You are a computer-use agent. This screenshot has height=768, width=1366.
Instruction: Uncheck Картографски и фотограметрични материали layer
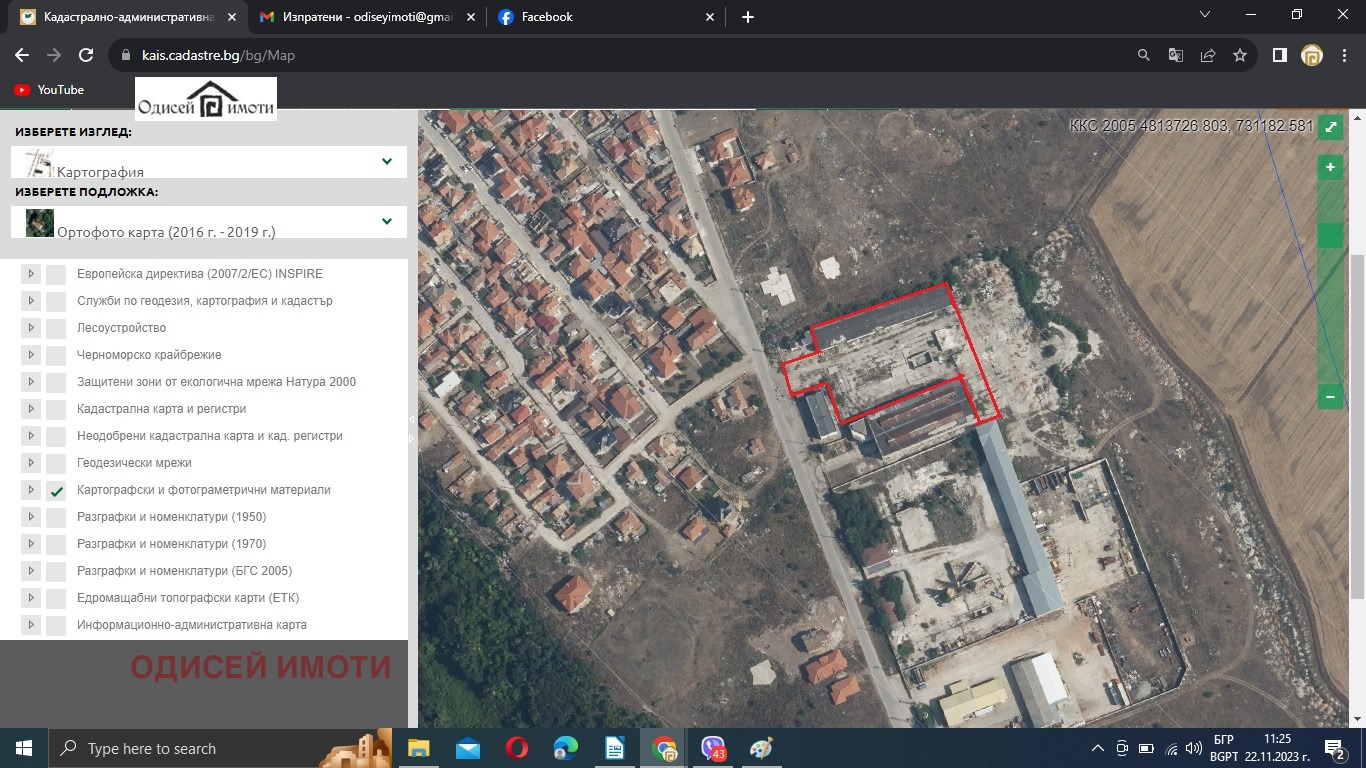[x=57, y=491]
